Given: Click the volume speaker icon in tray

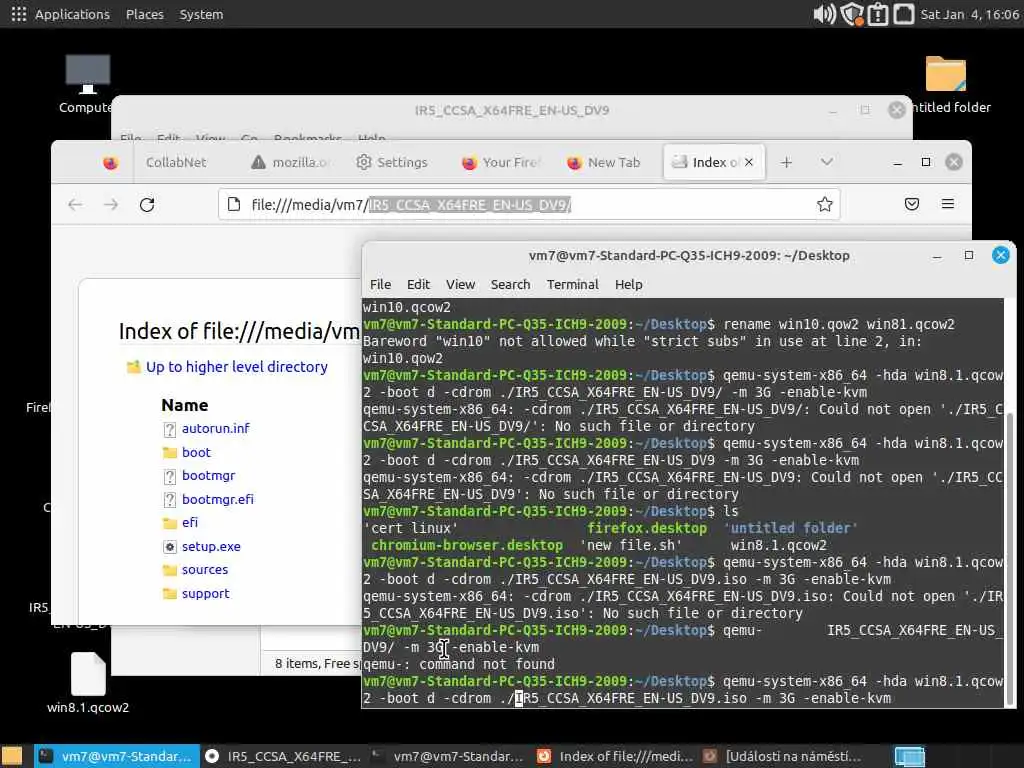Looking at the screenshot, I should coord(824,14).
